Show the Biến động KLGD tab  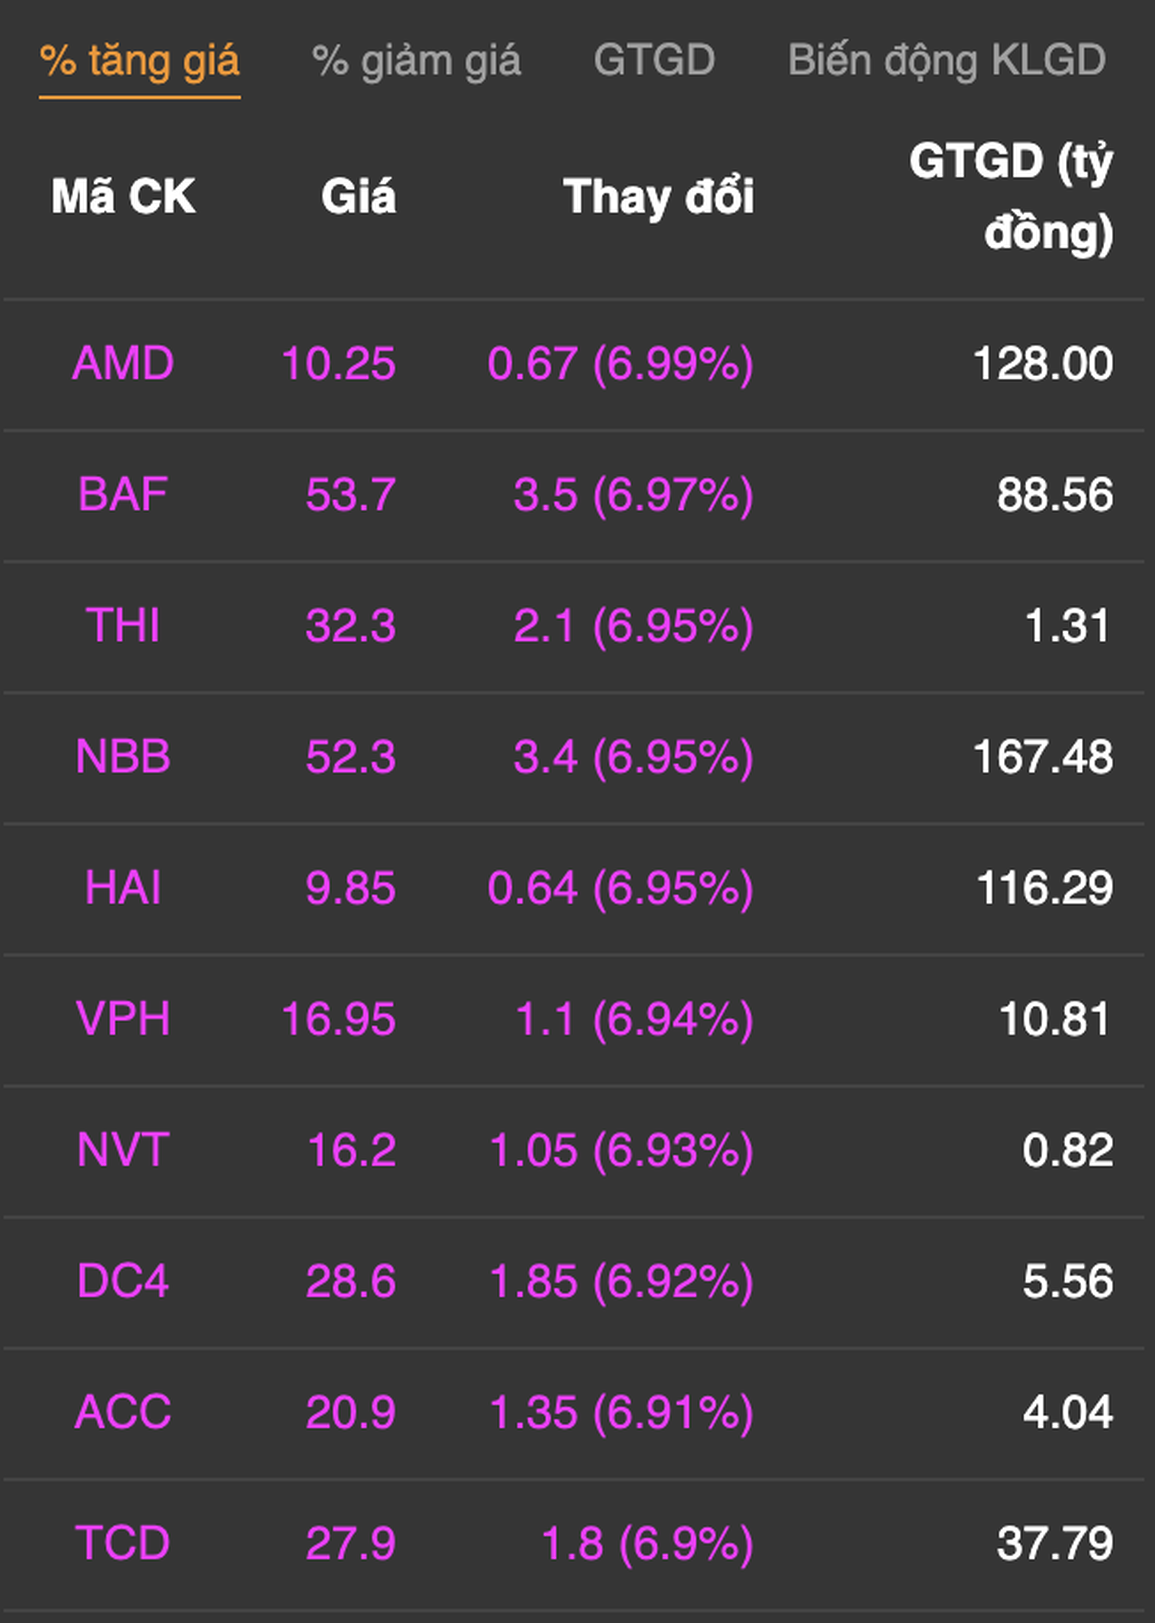(x=946, y=62)
